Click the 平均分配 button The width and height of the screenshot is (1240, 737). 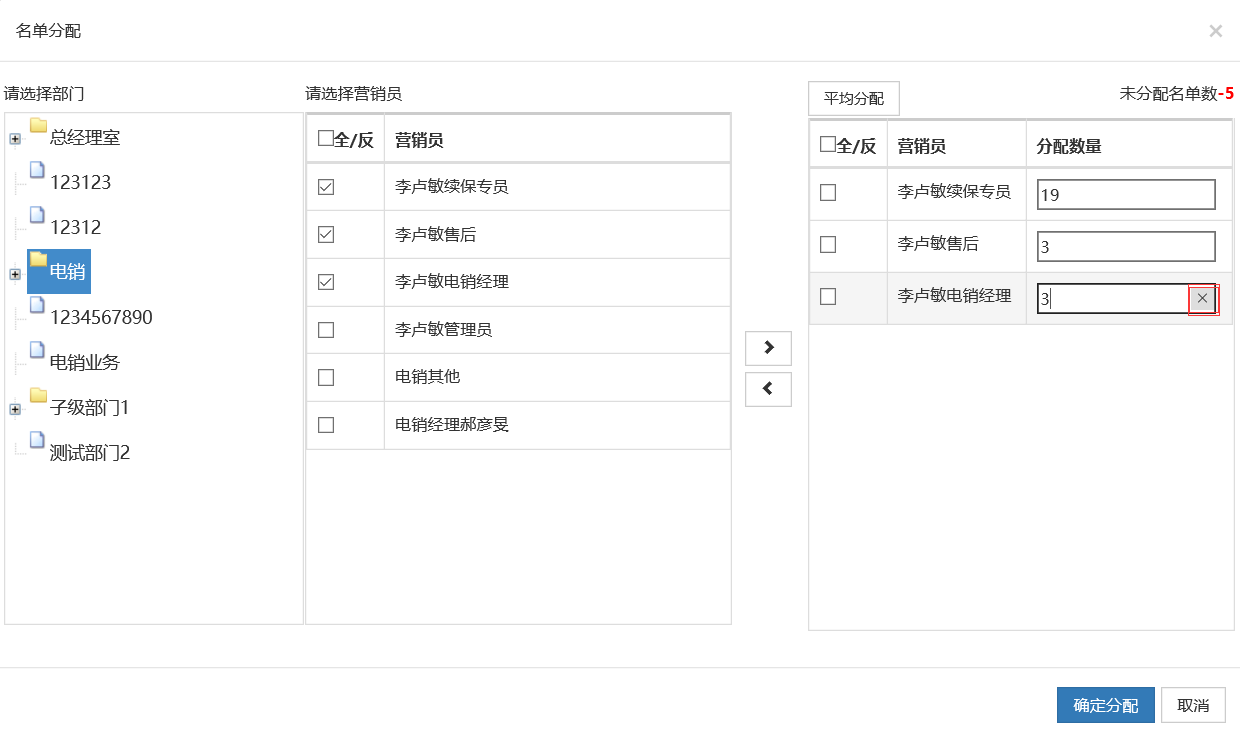point(853,99)
